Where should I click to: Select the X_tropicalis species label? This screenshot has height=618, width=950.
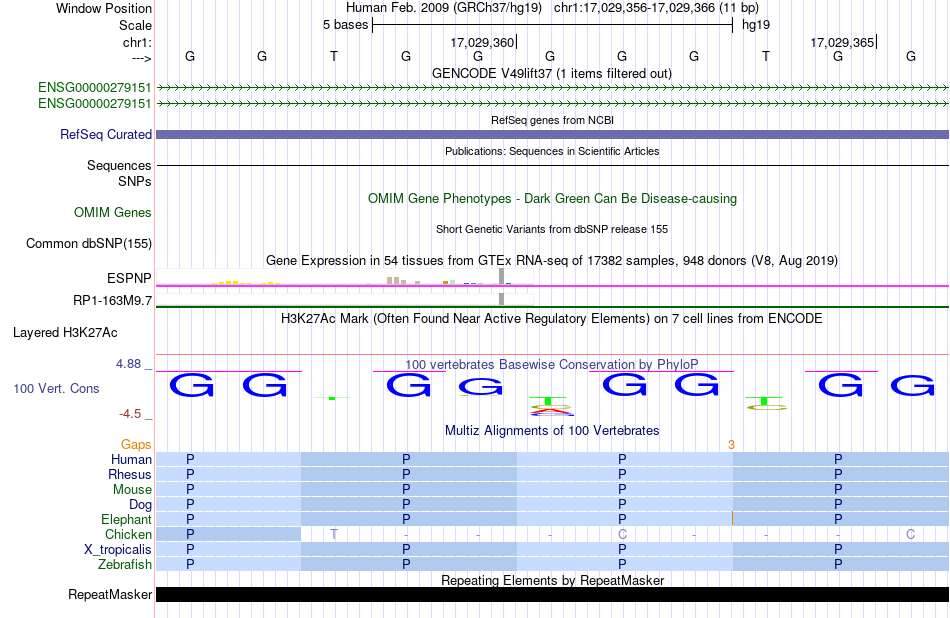118,550
